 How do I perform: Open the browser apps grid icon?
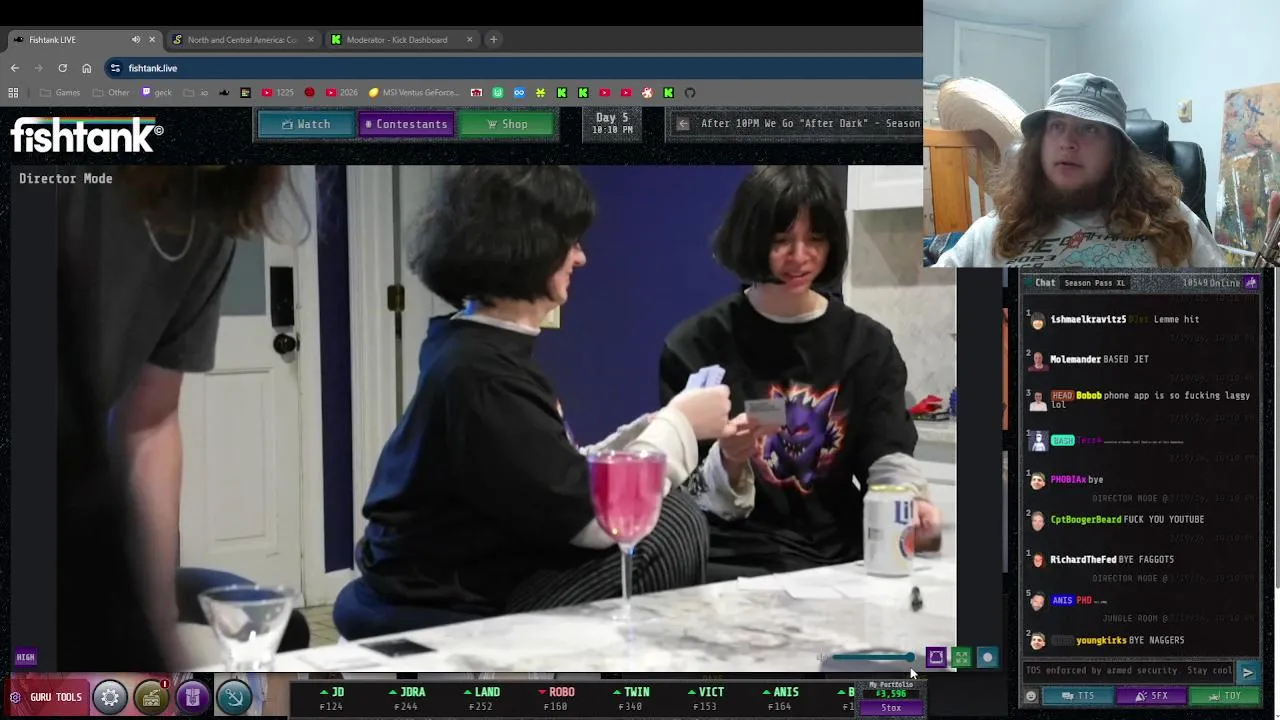pyautogui.click(x=13, y=93)
